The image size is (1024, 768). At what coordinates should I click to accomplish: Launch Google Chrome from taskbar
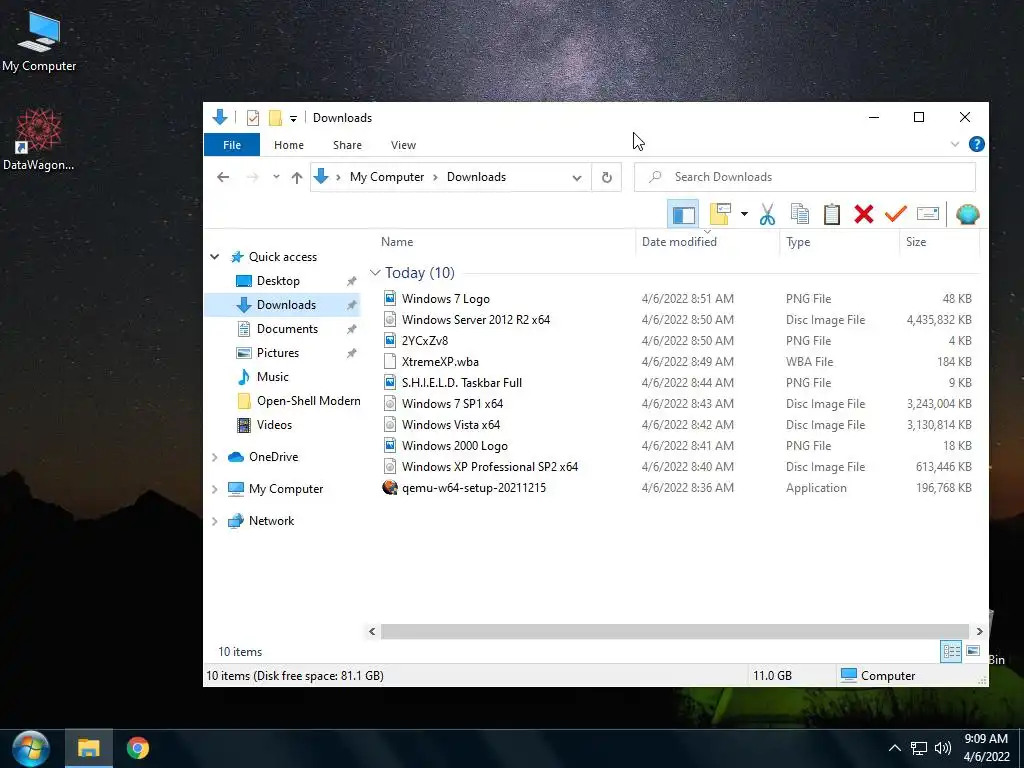coord(138,748)
